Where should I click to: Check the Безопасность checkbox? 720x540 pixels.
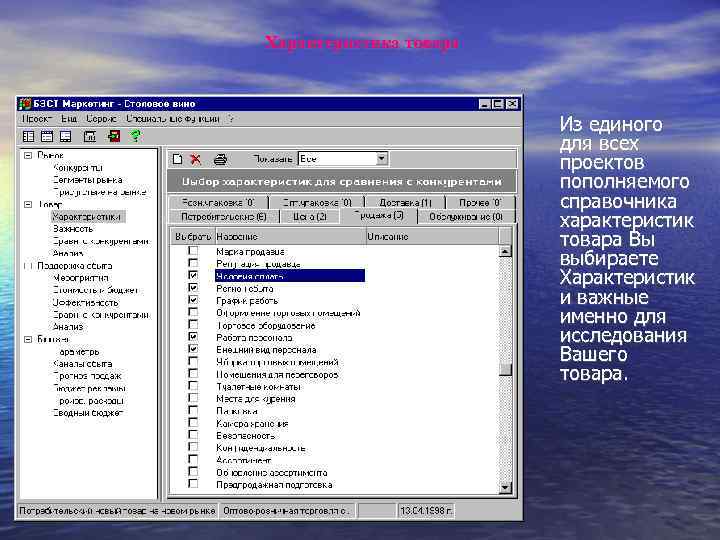click(x=193, y=435)
